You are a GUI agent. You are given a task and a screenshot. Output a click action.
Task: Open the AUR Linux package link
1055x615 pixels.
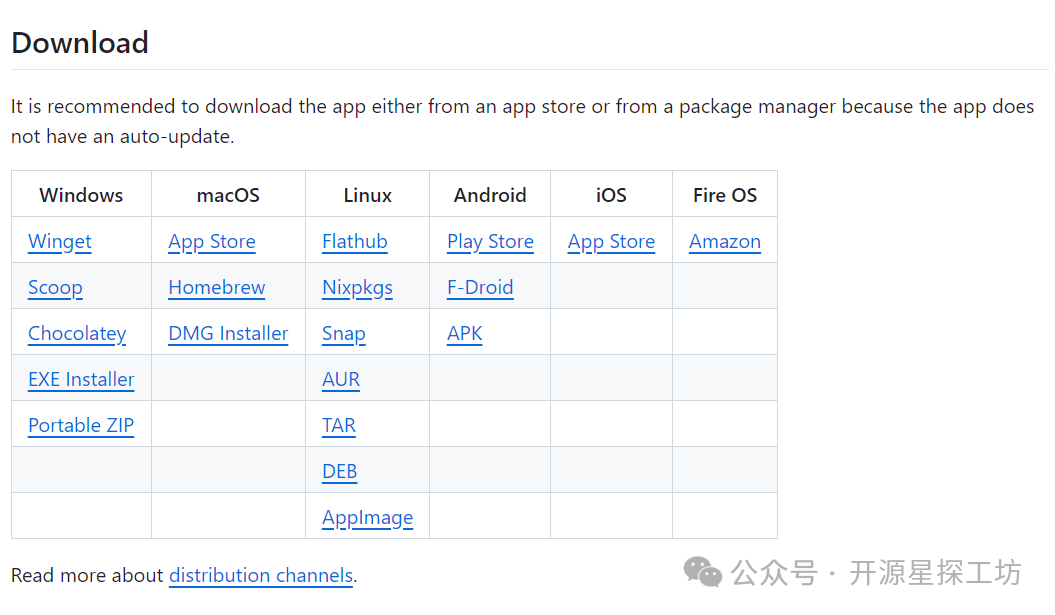coord(341,379)
